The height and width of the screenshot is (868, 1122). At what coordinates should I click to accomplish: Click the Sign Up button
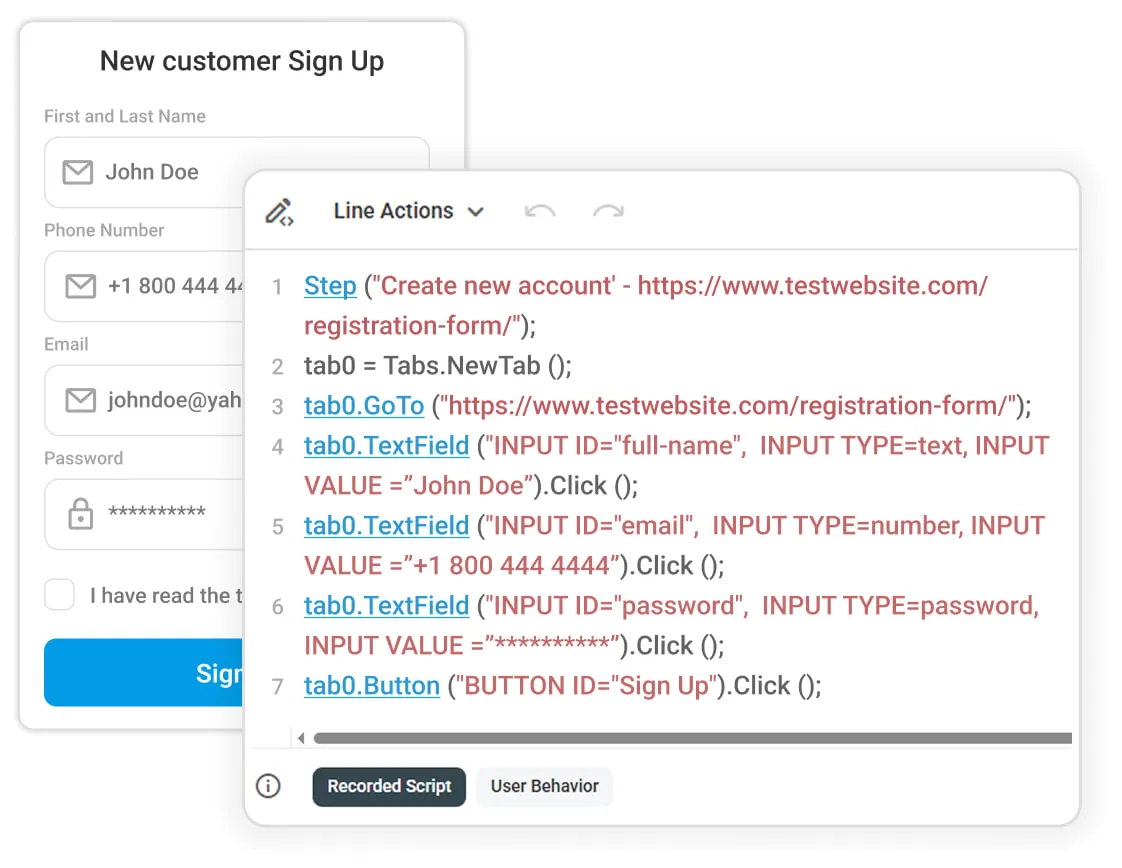[x=150, y=673]
